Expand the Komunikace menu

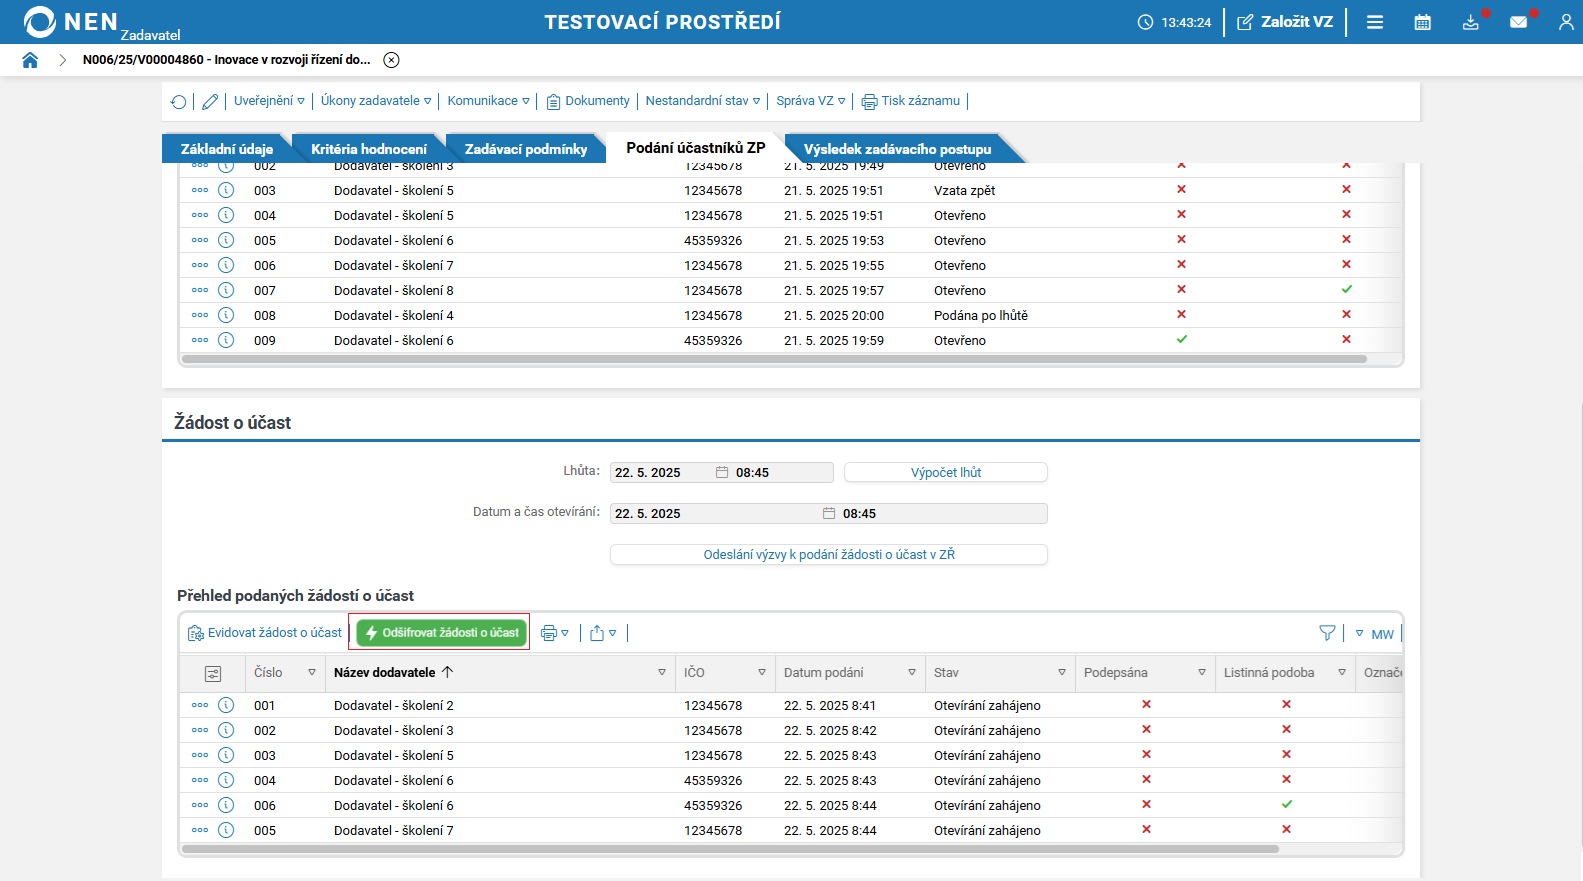pyautogui.click(x=488, y=101)
